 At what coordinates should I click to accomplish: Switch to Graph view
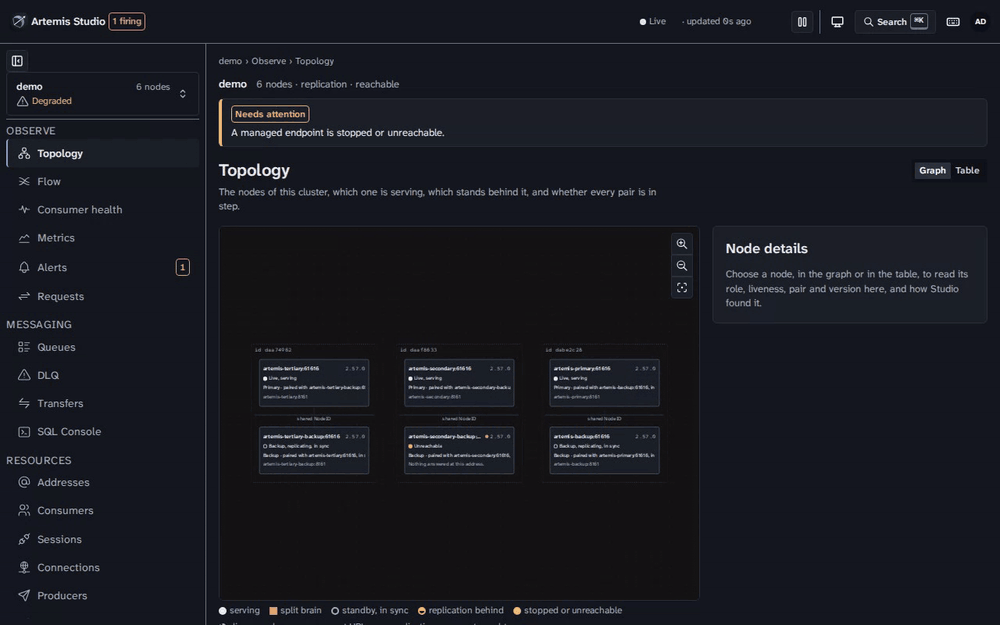point(932,170)
